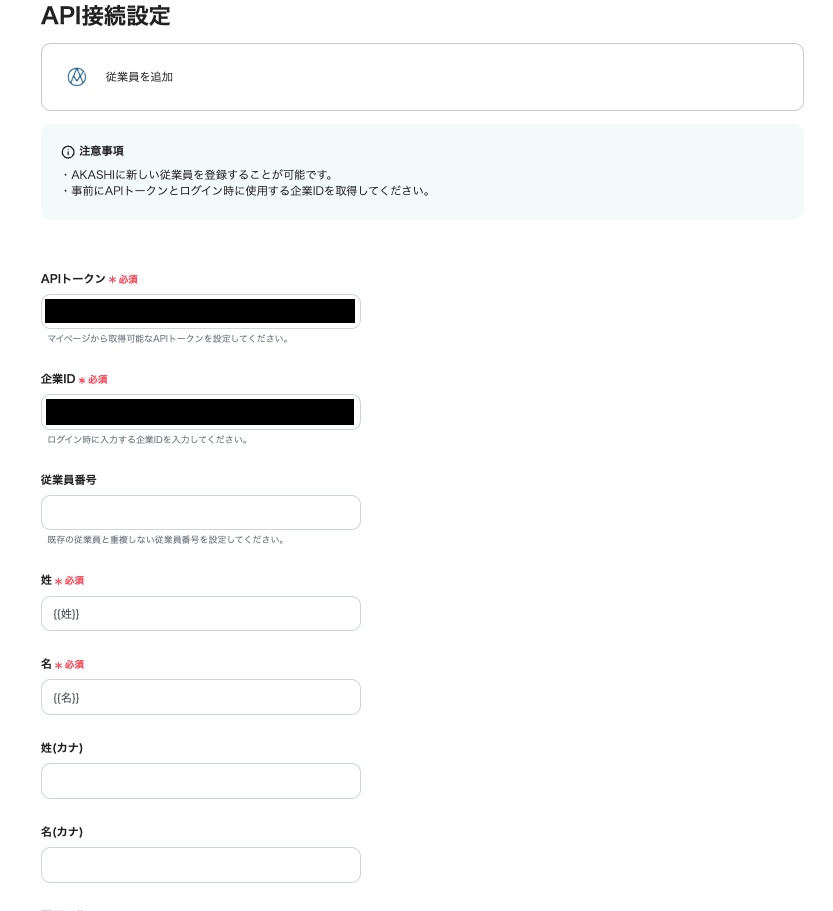This screenshot has height=911, width=833.
Task: Select the 従業員を追加 header card
Action: tap(421, 76)
